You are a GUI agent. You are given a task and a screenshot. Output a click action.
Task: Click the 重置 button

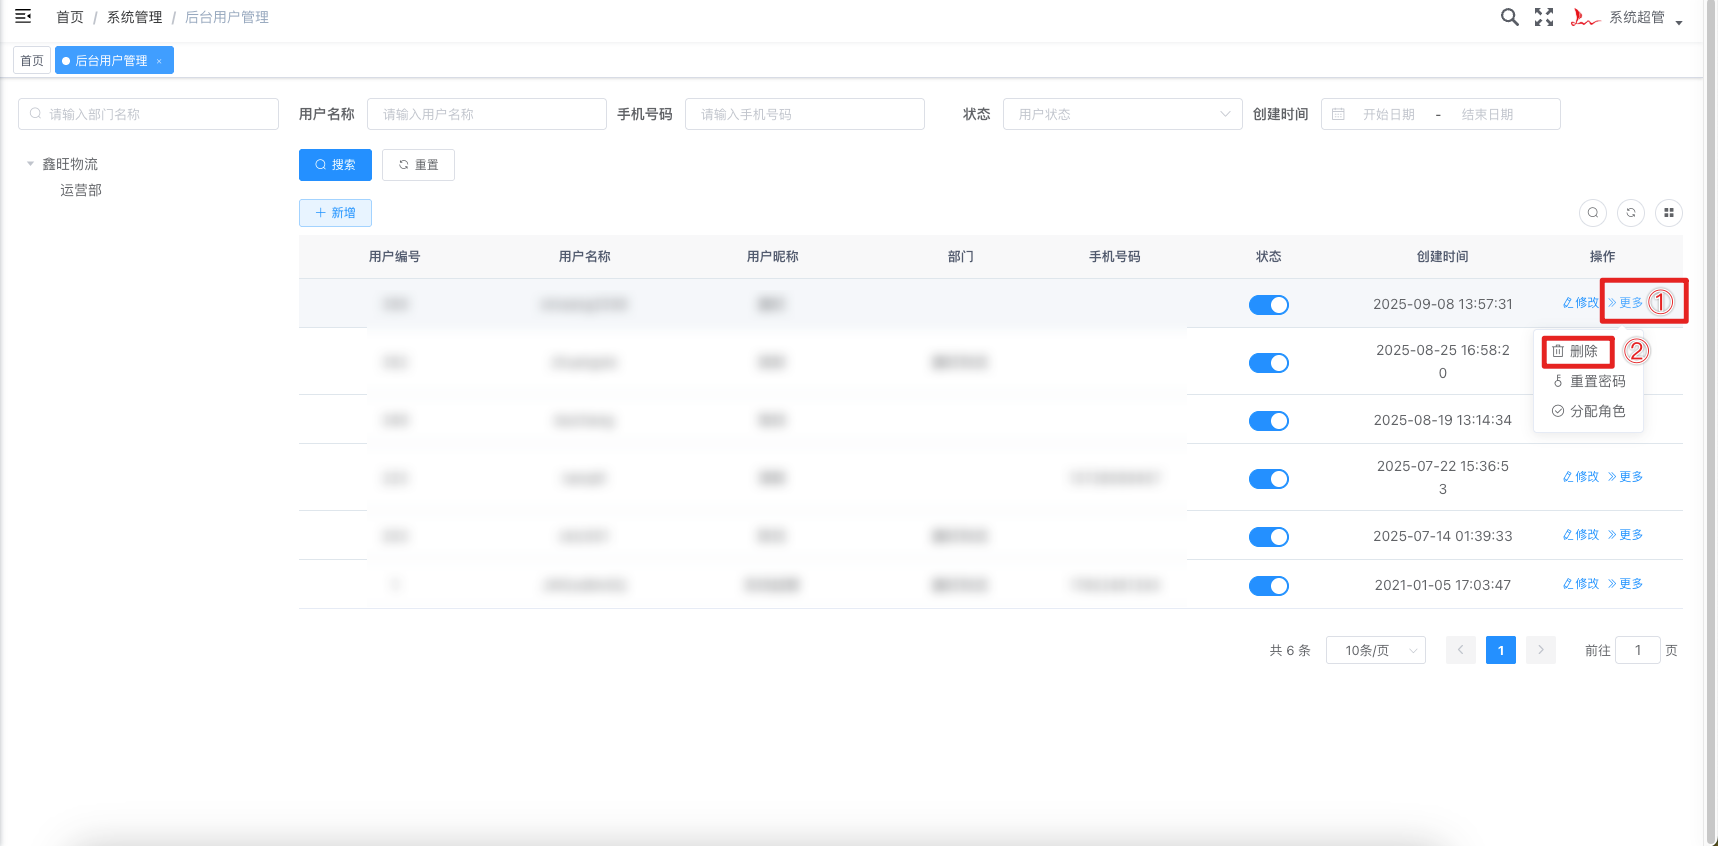(x=418, y=165)
